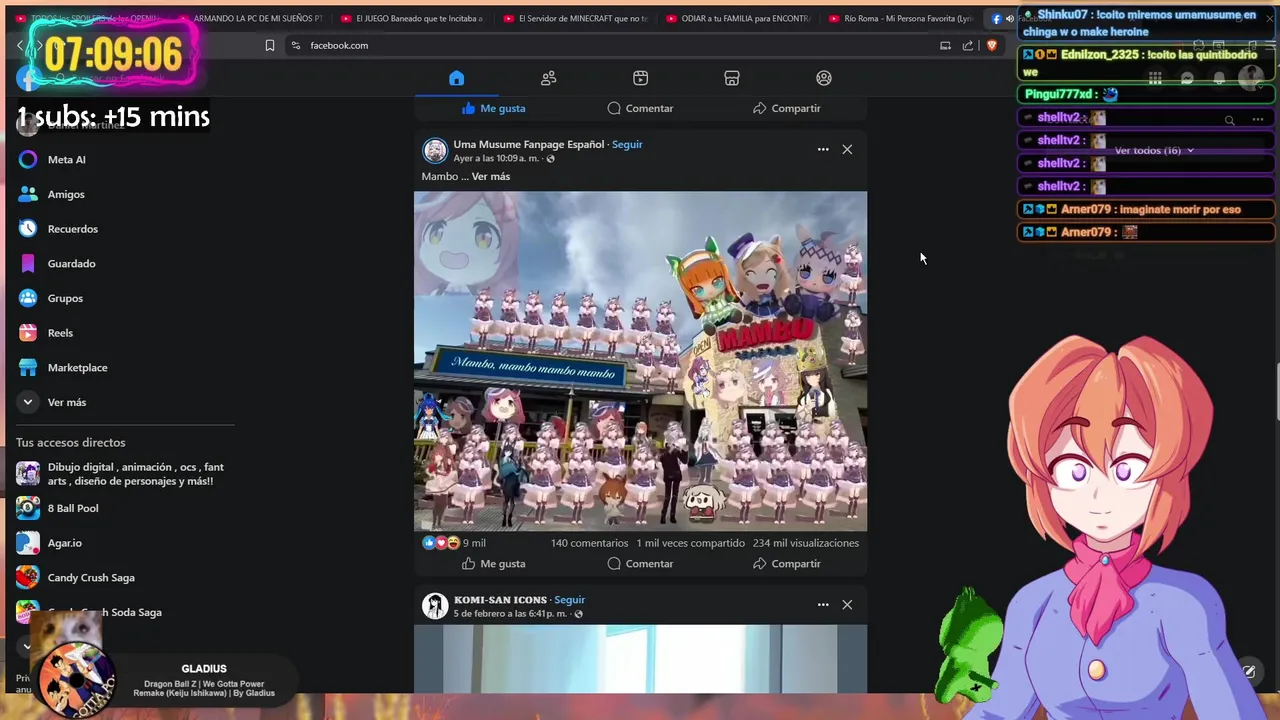Click the new message pencil icon
Viewport: 1280px width, 720px height.
tap(1249, 672)
